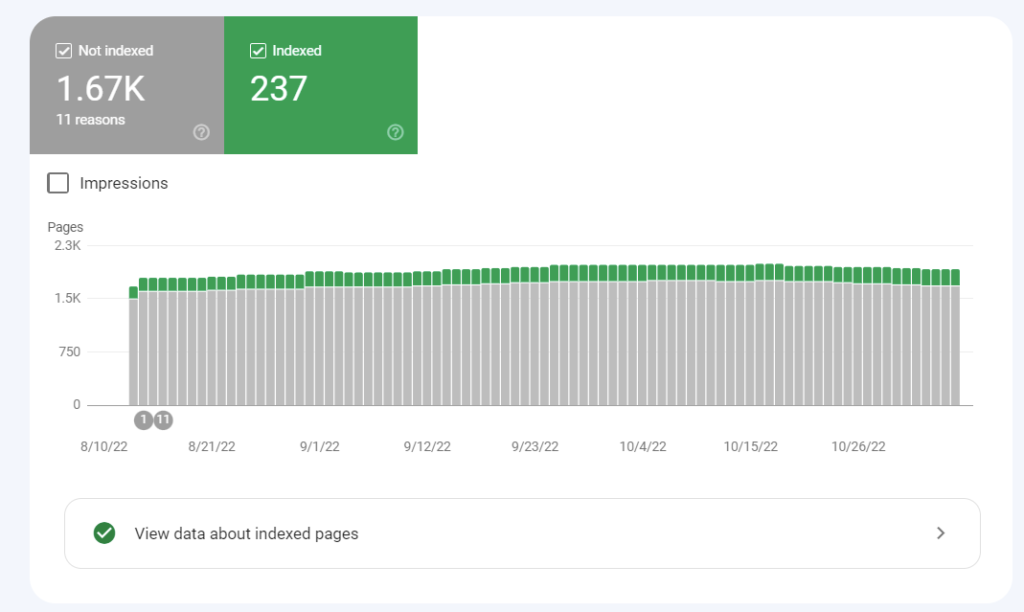
Task: Click the last bar at chart's right end
Action: (955, 340)
